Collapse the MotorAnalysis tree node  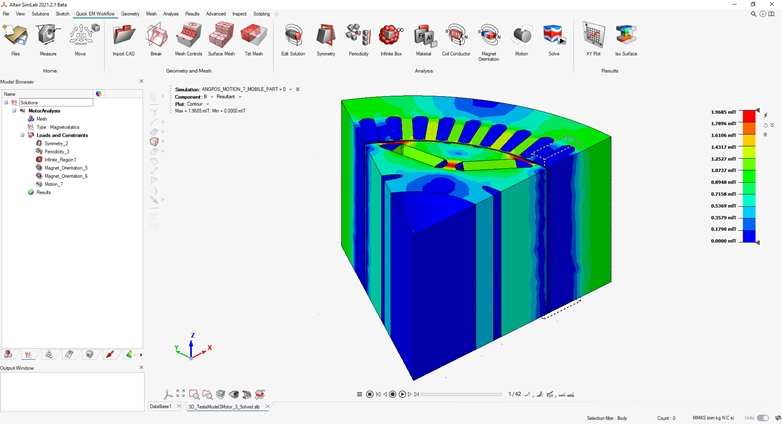click(14, 111)
